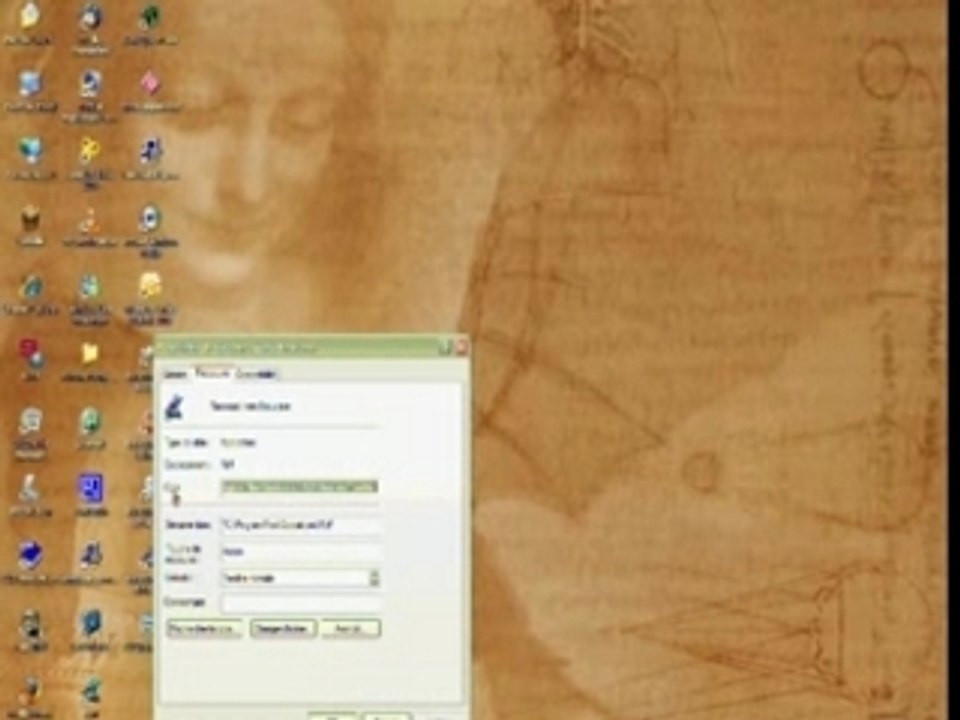Click the Advanced button
The width and height of the screenshot is (960, 720).
351,629
